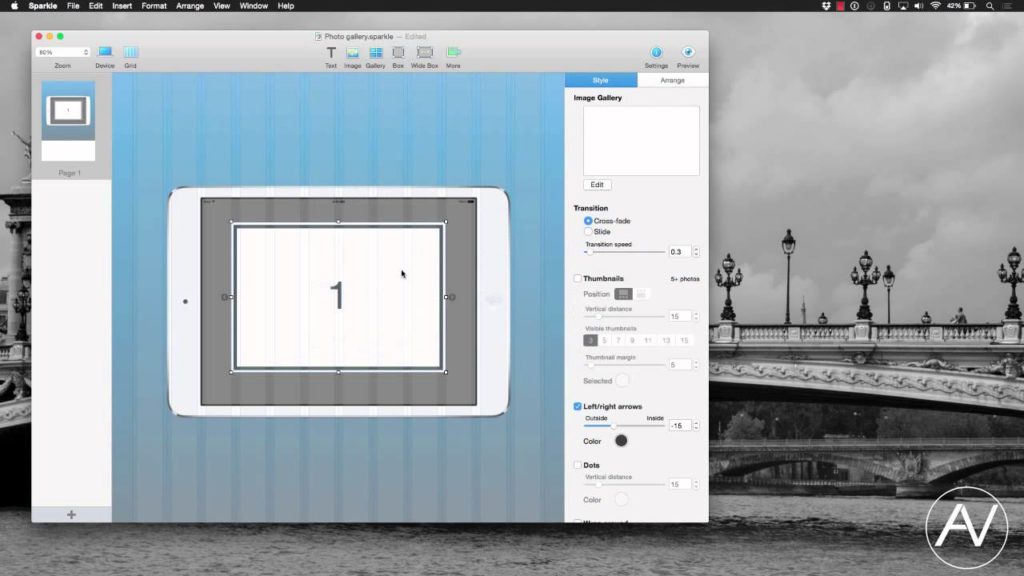This screenshot has height=576, width=1024.
Task: Open the Format menu
Action: 154,6
